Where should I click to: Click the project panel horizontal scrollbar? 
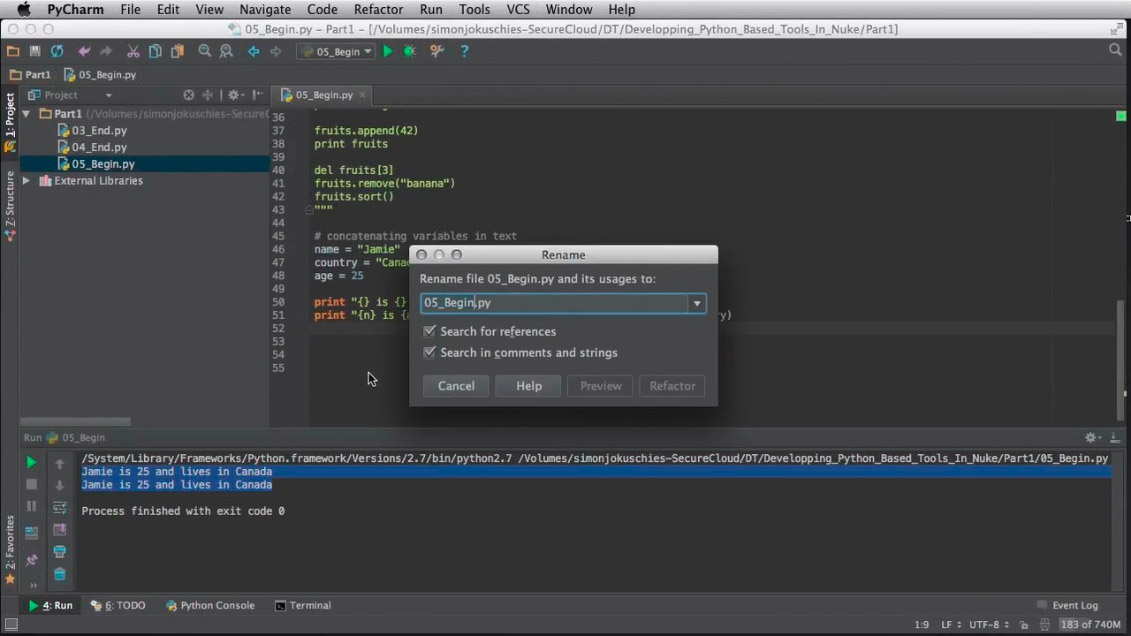pos(75,421)
